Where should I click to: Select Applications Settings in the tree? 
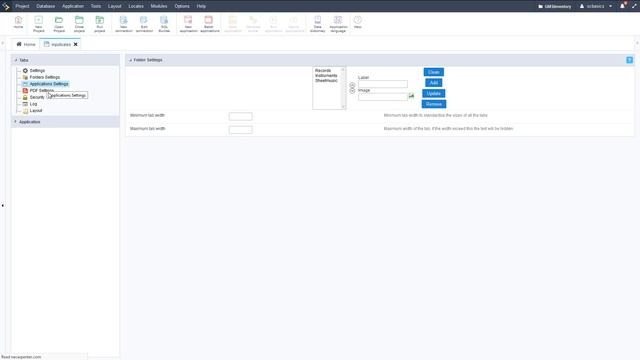click(49, 84)
